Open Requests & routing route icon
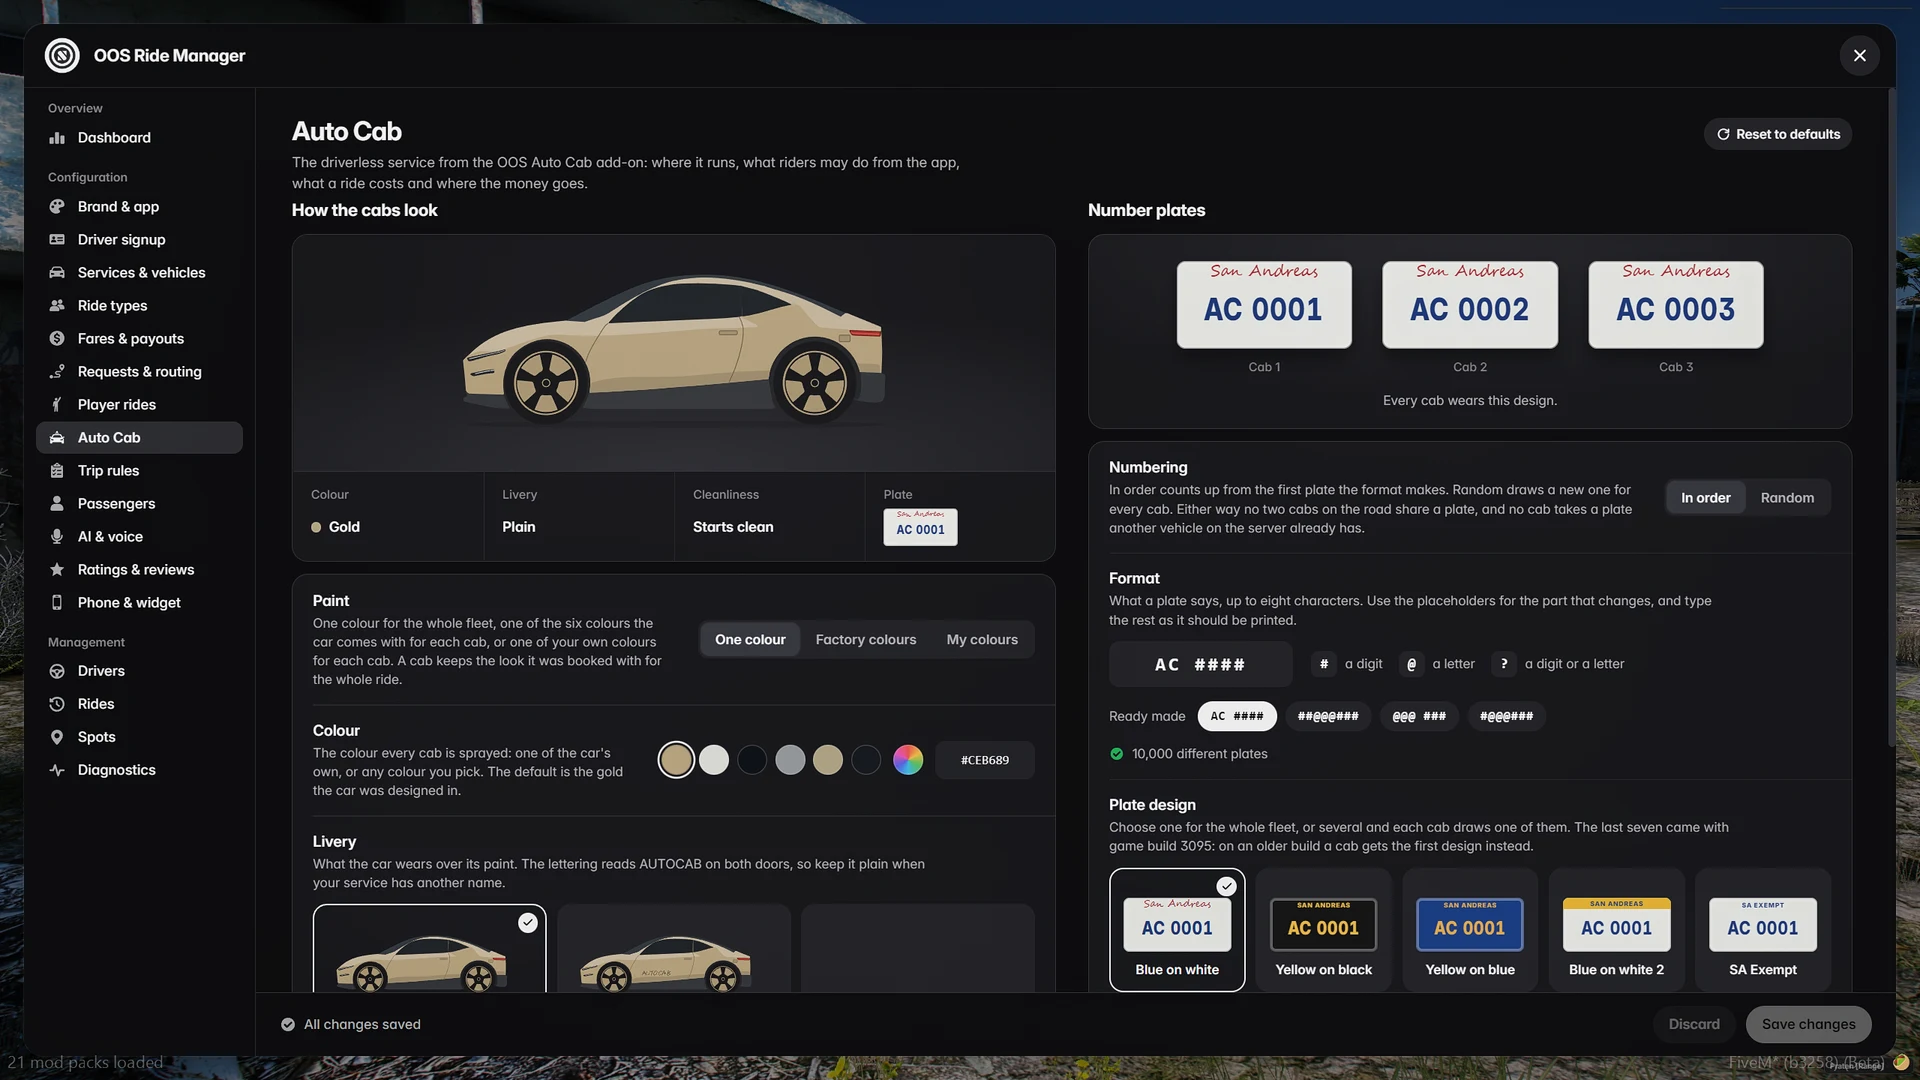1920x1080 pixels. click(x=57, y=372)
